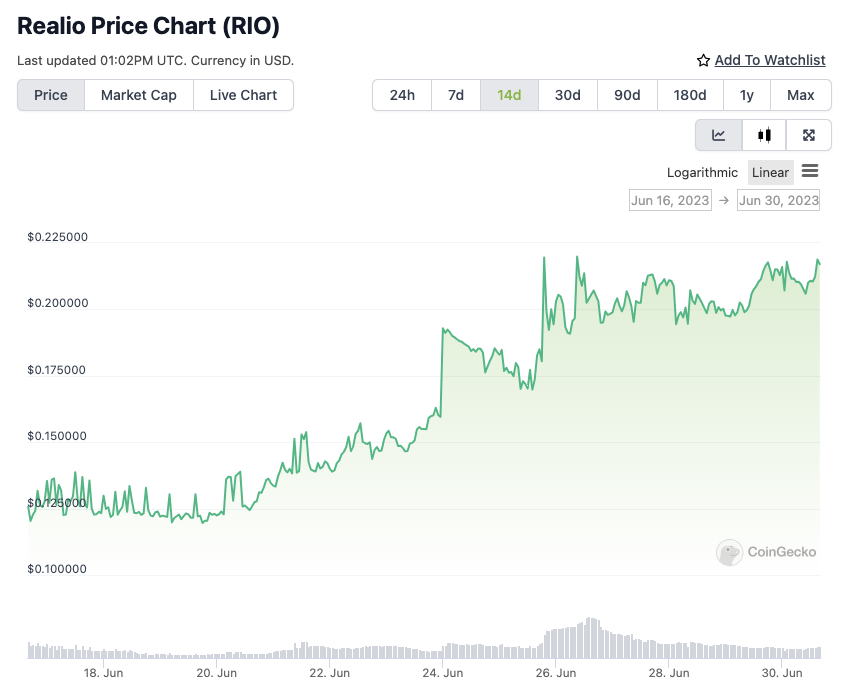This screenshot has width=843, height=684.
Task: Open the Live Chart tab
Action: pyautogui.click(x=243, y=95)
